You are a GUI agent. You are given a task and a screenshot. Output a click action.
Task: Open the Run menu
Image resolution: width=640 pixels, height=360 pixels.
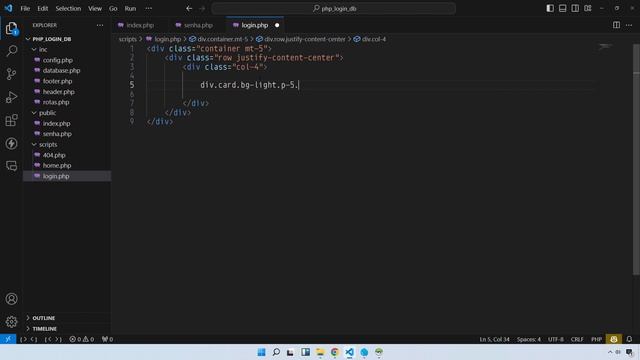[x=130, y=8]
